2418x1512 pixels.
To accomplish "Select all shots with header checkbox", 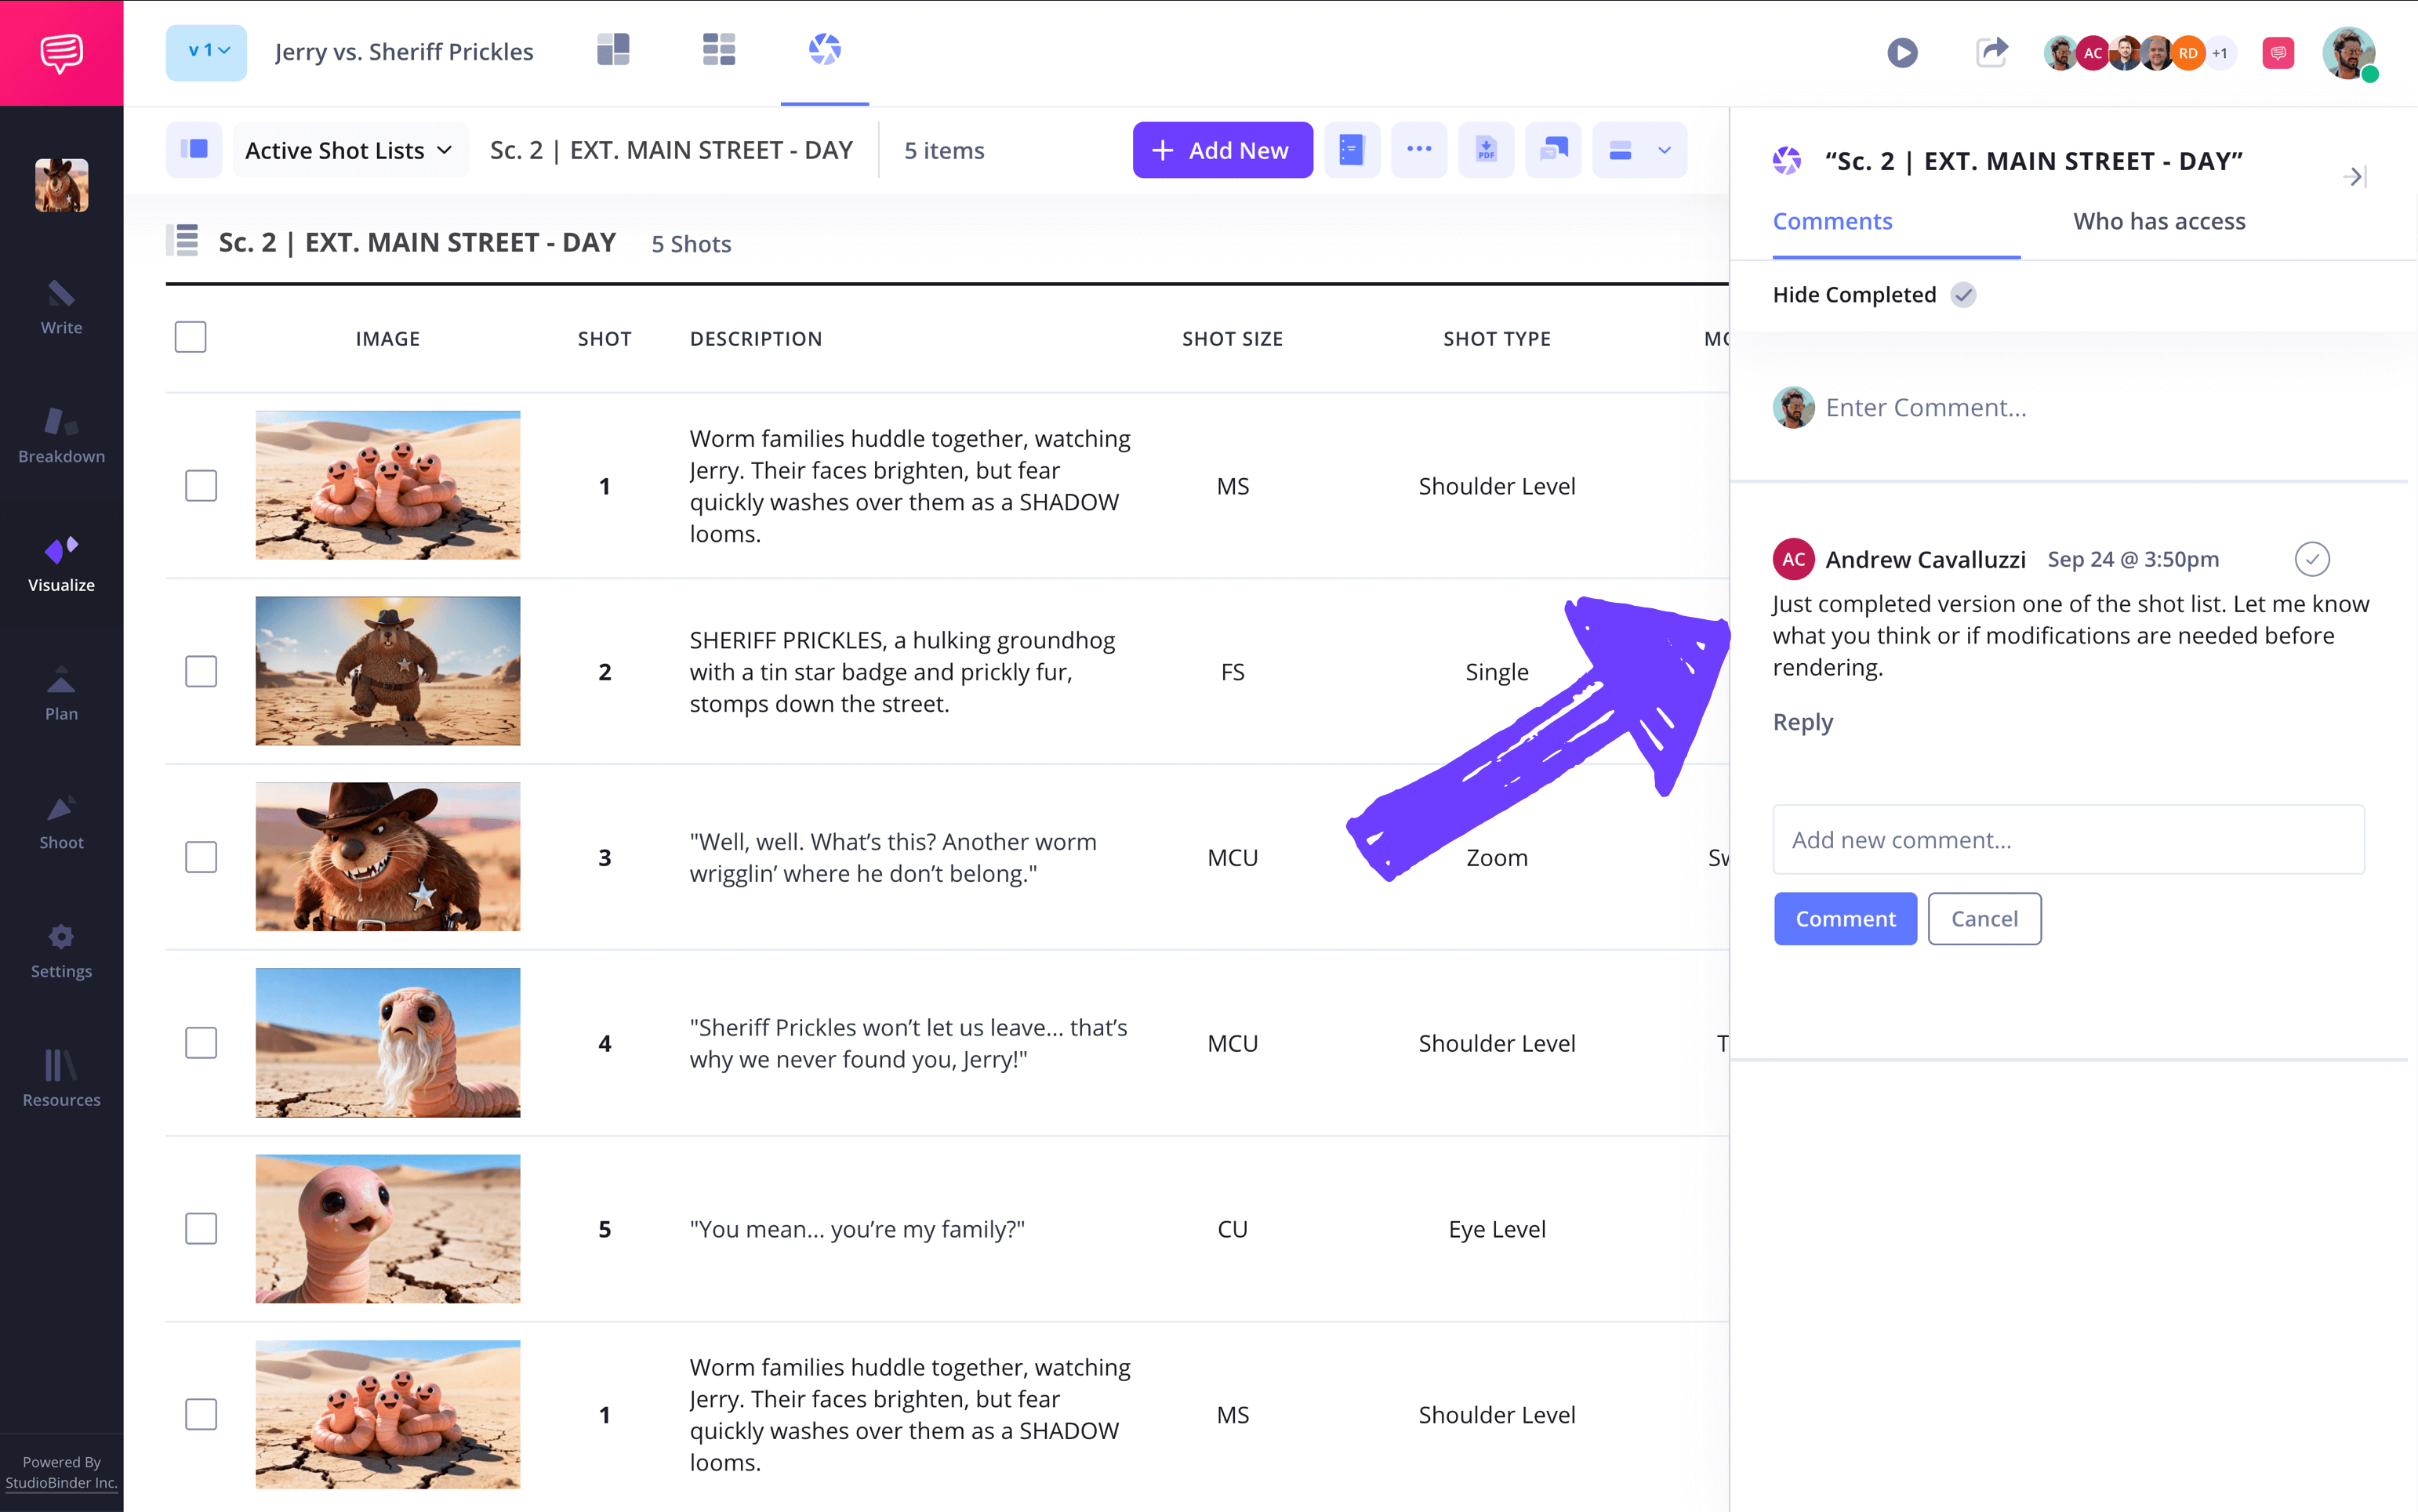I will coord(190,338).
